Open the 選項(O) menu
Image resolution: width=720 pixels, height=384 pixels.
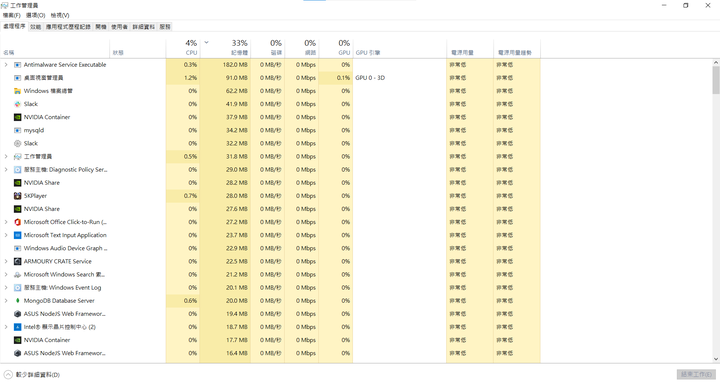35,15
